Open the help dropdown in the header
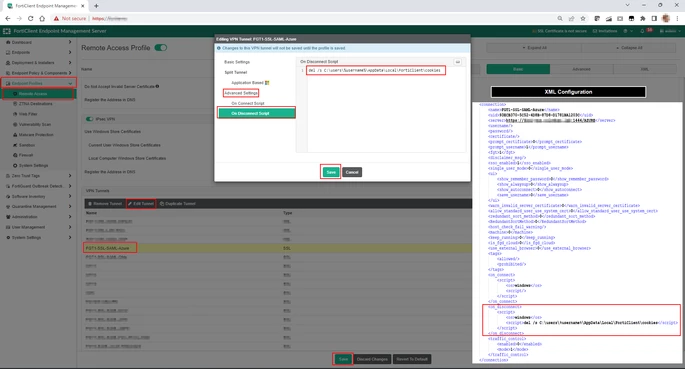The image size is (685, 369). pos(628,31)
